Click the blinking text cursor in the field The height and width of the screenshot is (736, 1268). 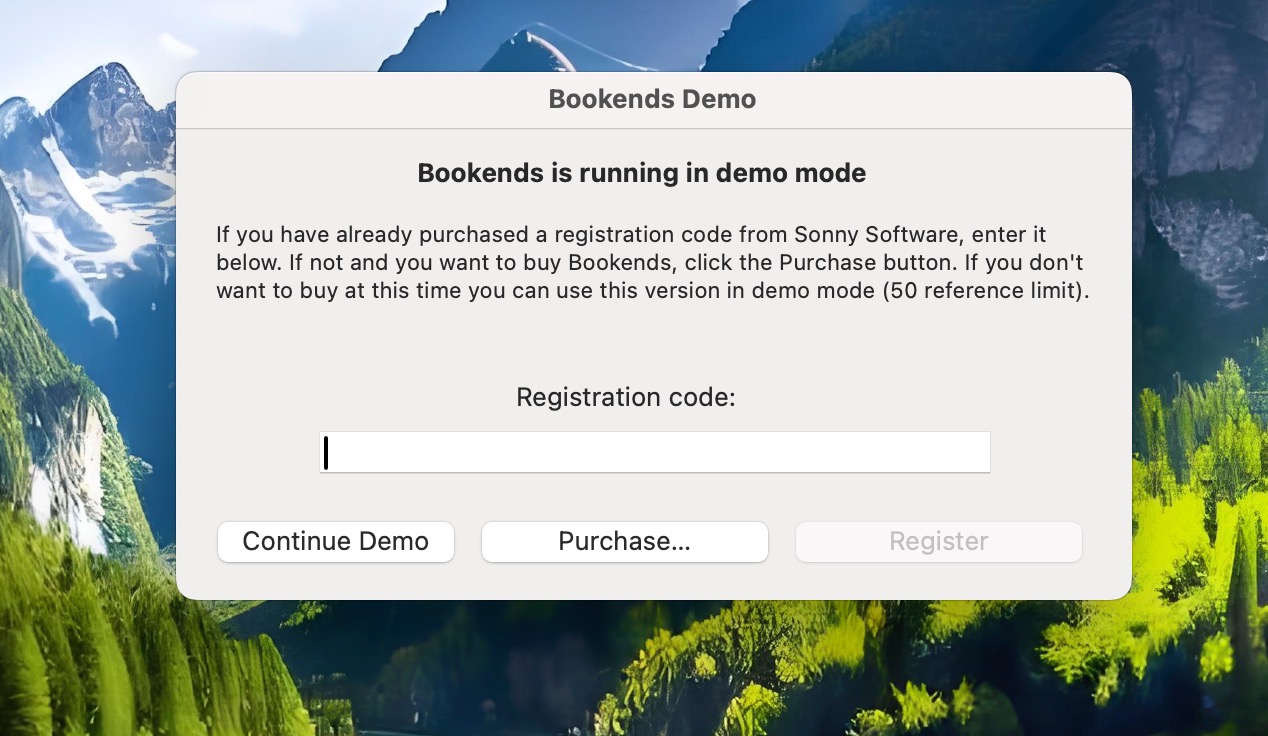pos(326,453)
